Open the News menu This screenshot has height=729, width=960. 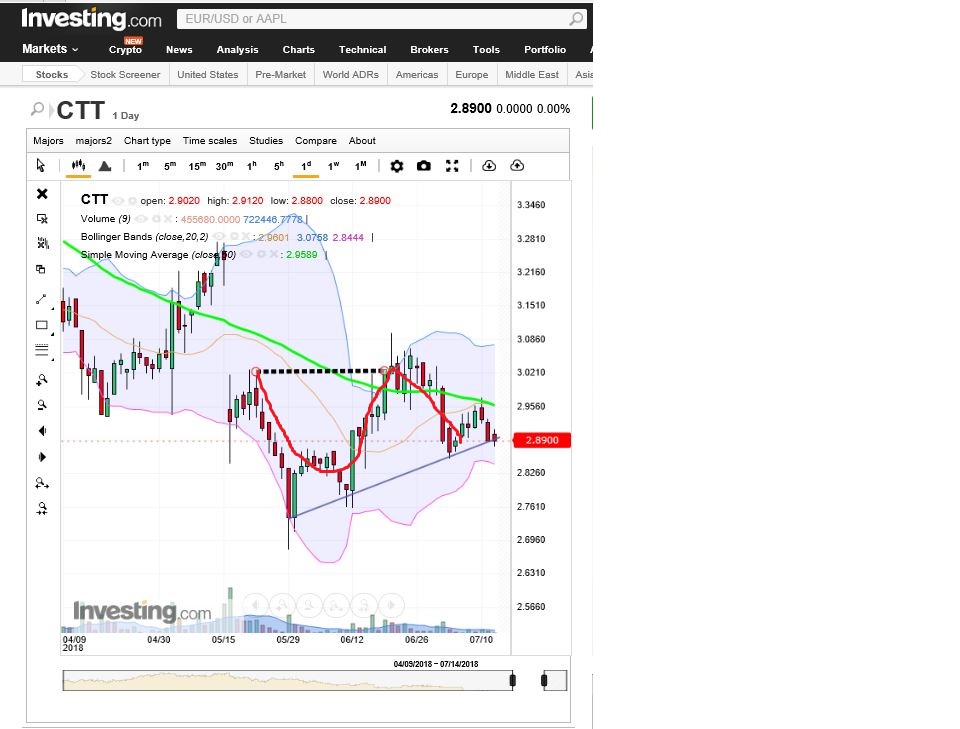[179, 50]
